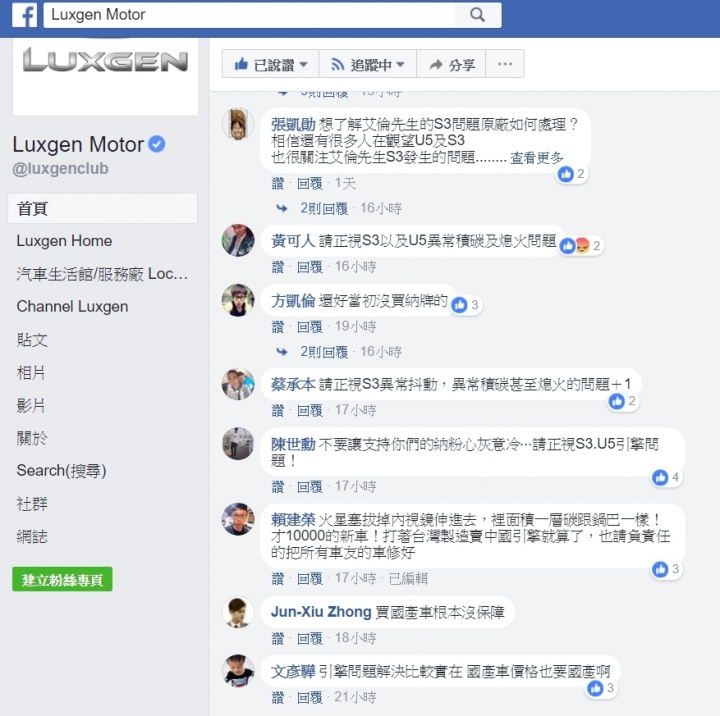720x716 pixels.
Task: Click the search magnifier icon
Action: [x=478, y=15]
